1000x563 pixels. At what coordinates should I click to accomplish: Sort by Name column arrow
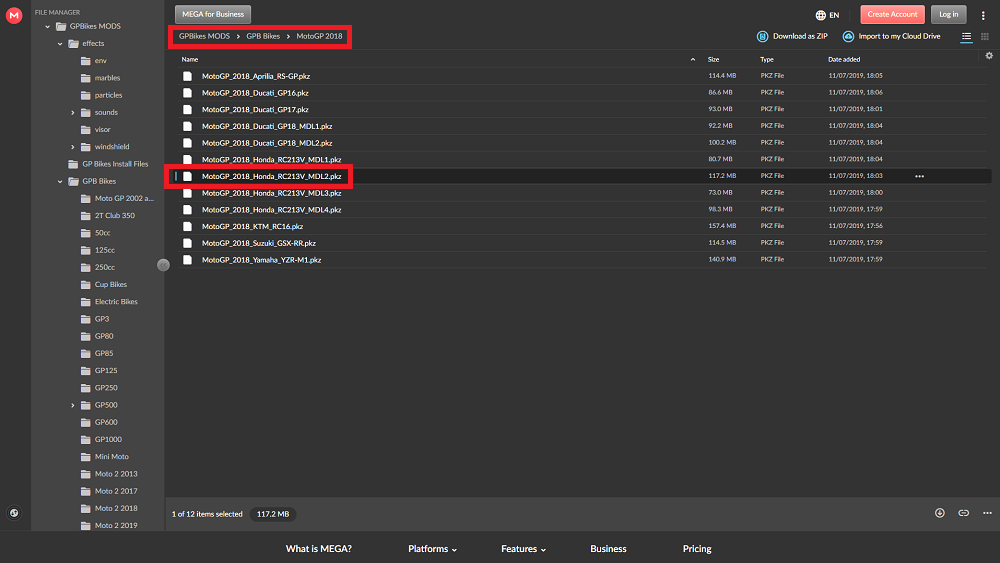[693, 59]
